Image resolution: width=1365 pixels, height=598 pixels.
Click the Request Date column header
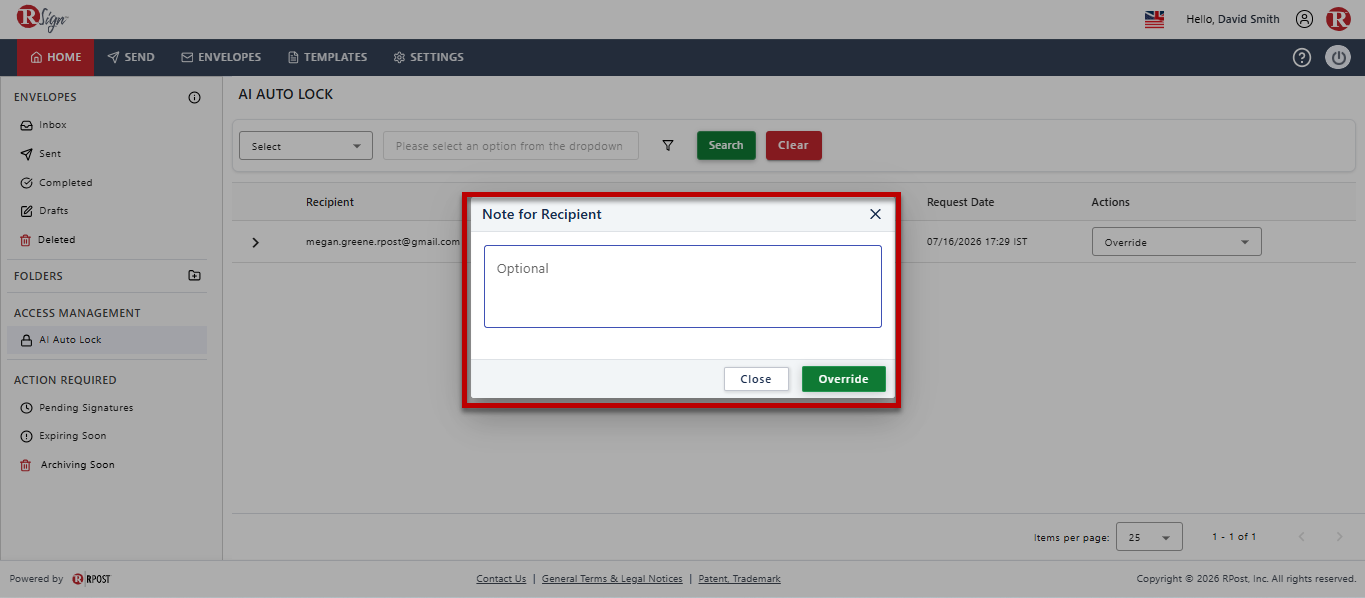tap(960, 202)
